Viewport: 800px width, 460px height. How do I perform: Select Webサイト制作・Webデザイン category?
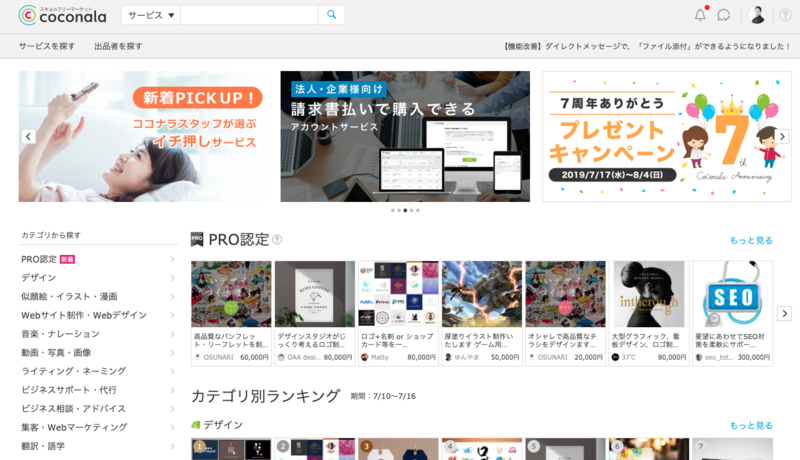point(97,315)
